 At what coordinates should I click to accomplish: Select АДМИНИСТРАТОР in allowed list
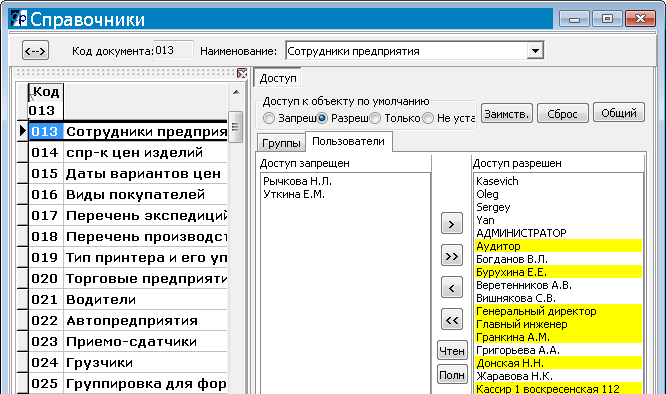tap(559, 233)
